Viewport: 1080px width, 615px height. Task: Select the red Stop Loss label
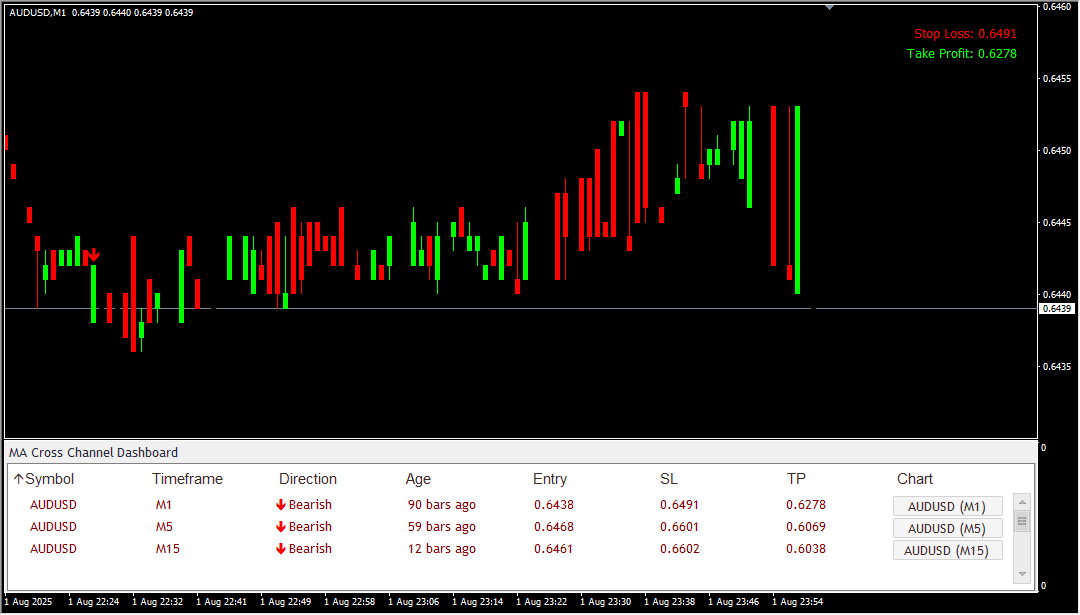pyautogui.click(x=964, y=34)
